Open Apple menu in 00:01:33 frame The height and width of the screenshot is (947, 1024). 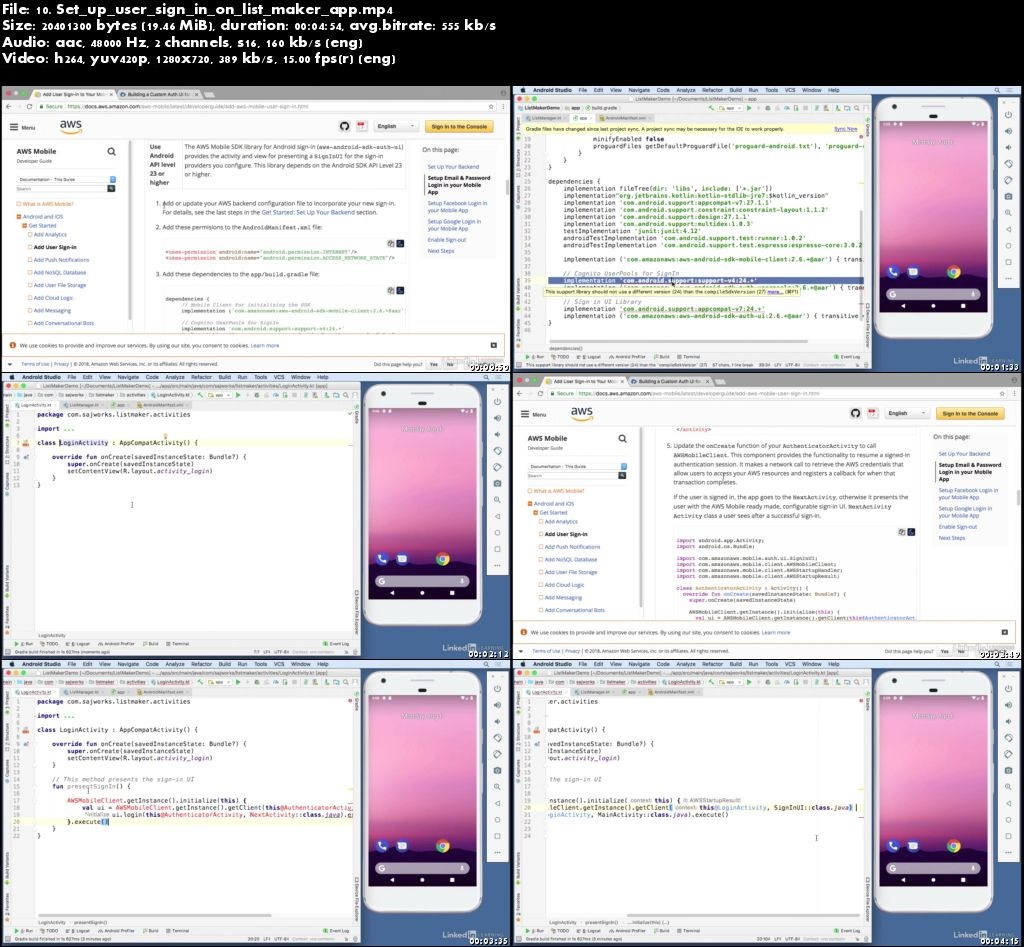tap(521, 90)
